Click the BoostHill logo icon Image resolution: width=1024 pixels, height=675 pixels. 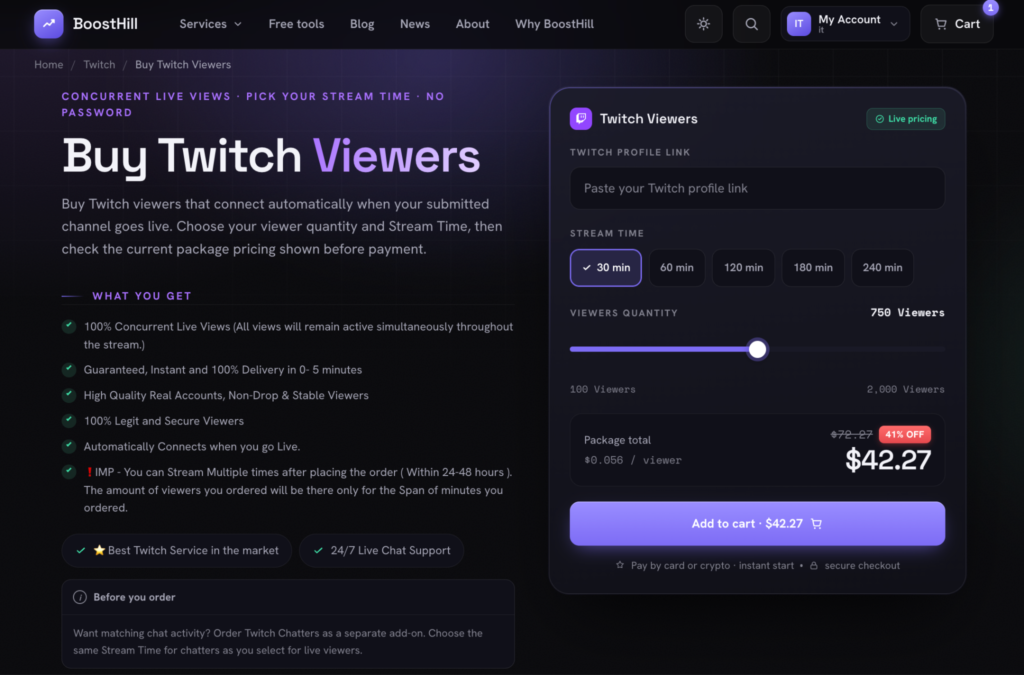pos(49,24)
